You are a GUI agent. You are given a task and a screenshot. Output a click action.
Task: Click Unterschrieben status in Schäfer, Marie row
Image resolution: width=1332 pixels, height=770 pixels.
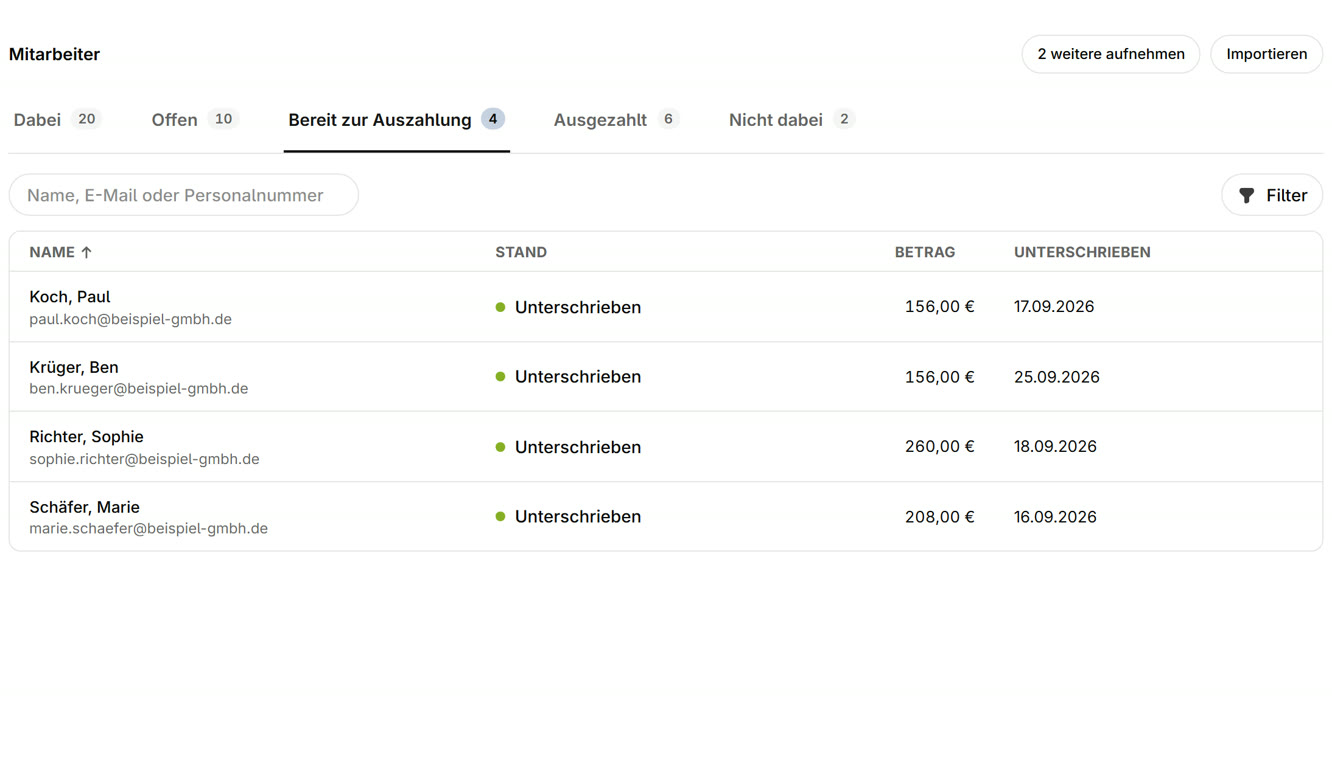coord(568,517)
